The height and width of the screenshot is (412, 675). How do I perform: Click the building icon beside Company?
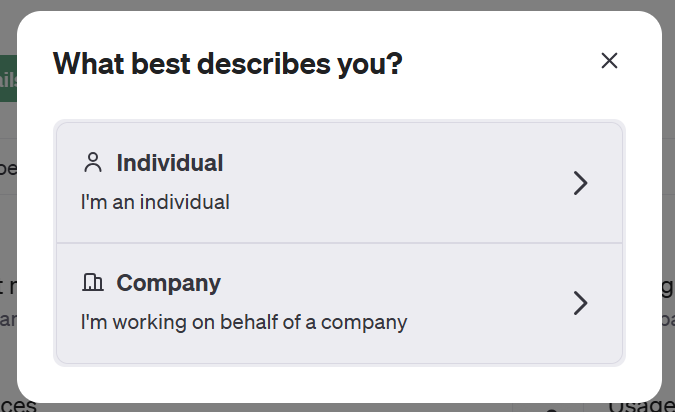(93, 282)
